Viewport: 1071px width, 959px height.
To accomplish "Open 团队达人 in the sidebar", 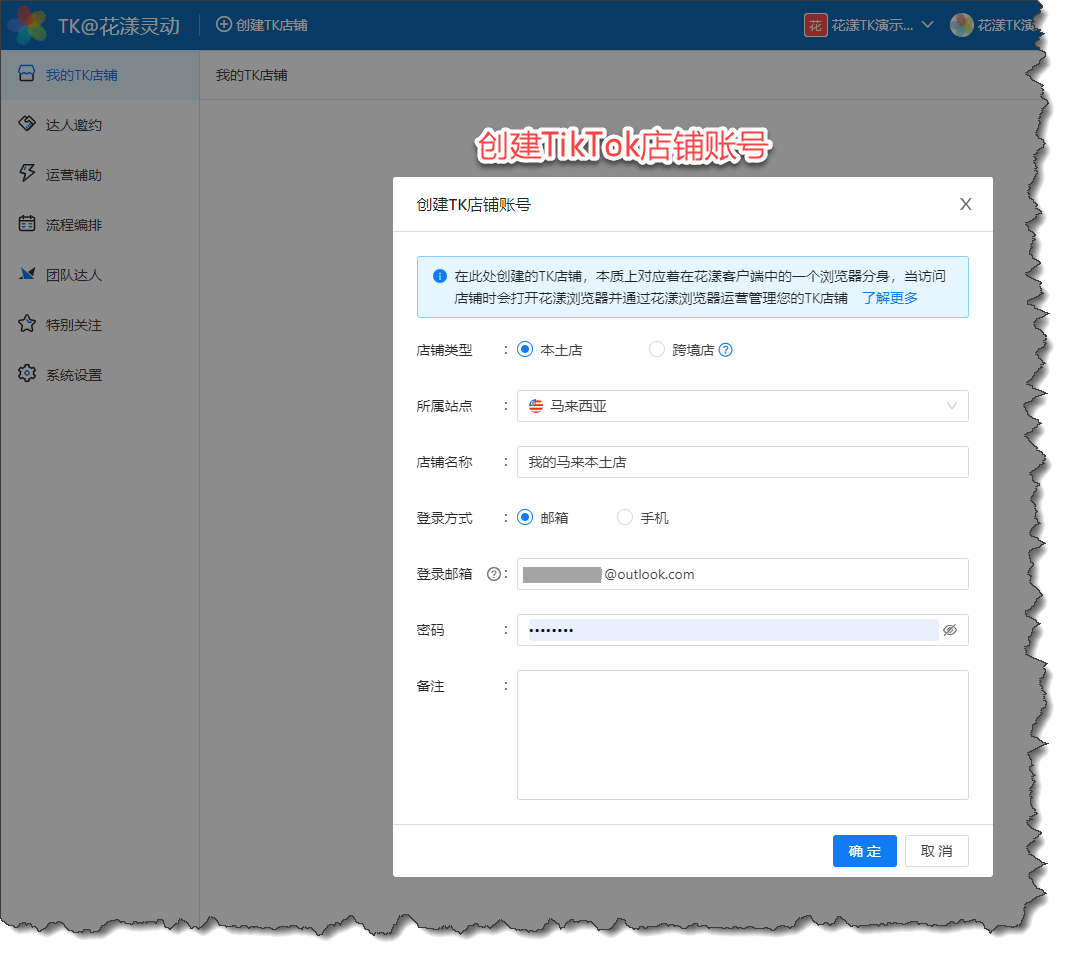I will pos(100,275).
